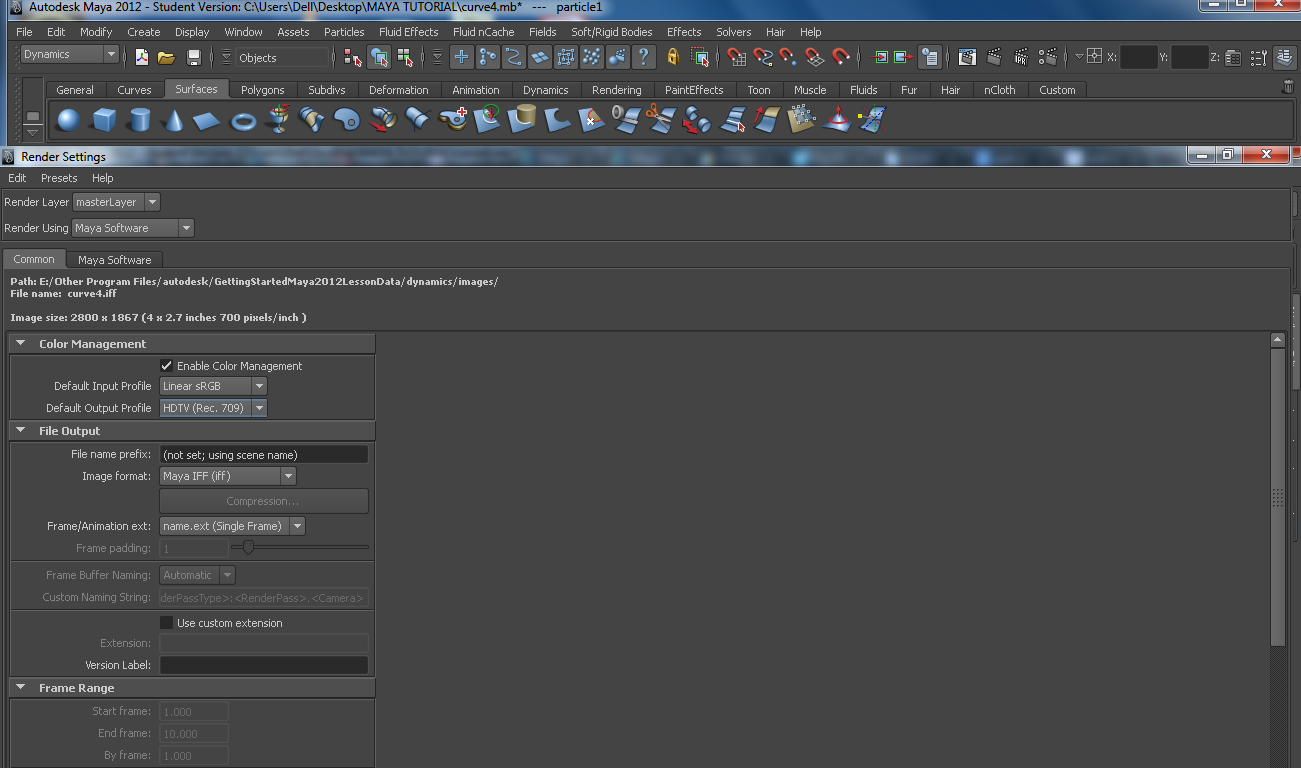Switch to the Dynamics shelf tab
The image size is (1301, 768).
click(x=546, y=90)
